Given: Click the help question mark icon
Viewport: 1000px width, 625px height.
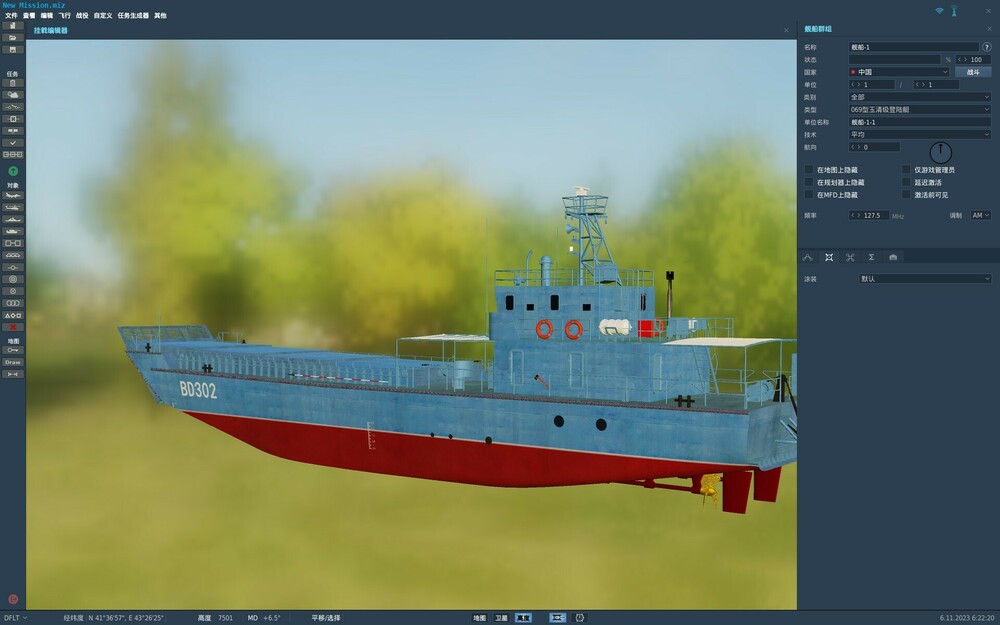Looking at the screenshot, I should (x=987, y=47).
